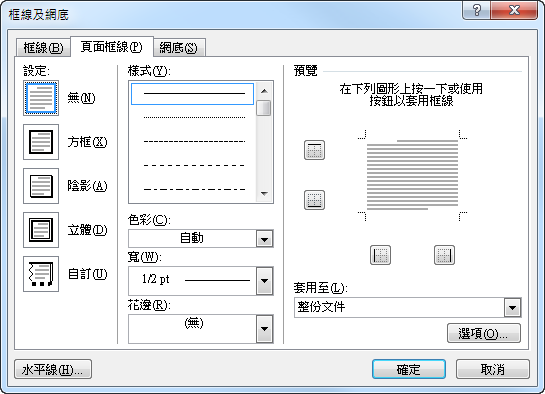
Task: Click the 自訂(U) setting label
Action: pos(87,274)
